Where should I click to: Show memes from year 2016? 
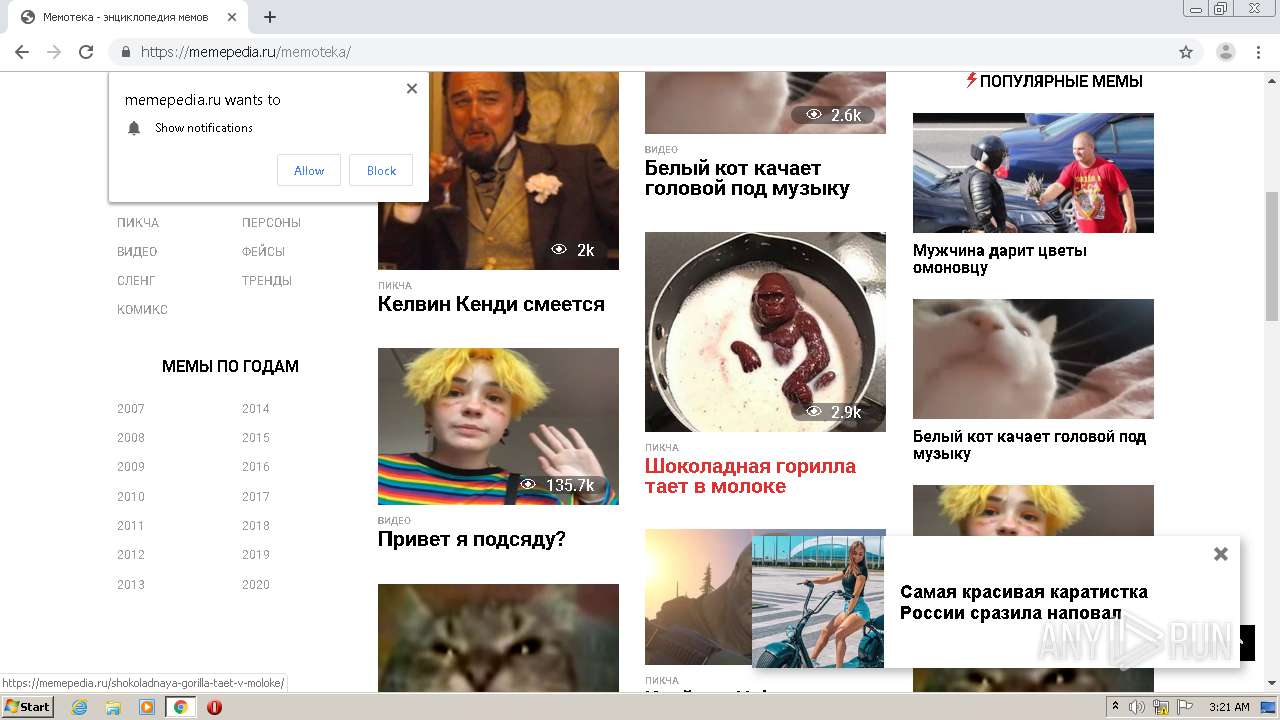[x=256, y=467]
